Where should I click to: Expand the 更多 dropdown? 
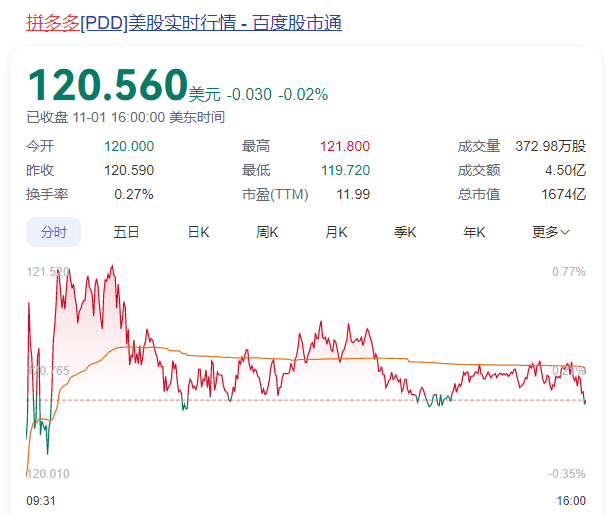click(x=551, y=232)
